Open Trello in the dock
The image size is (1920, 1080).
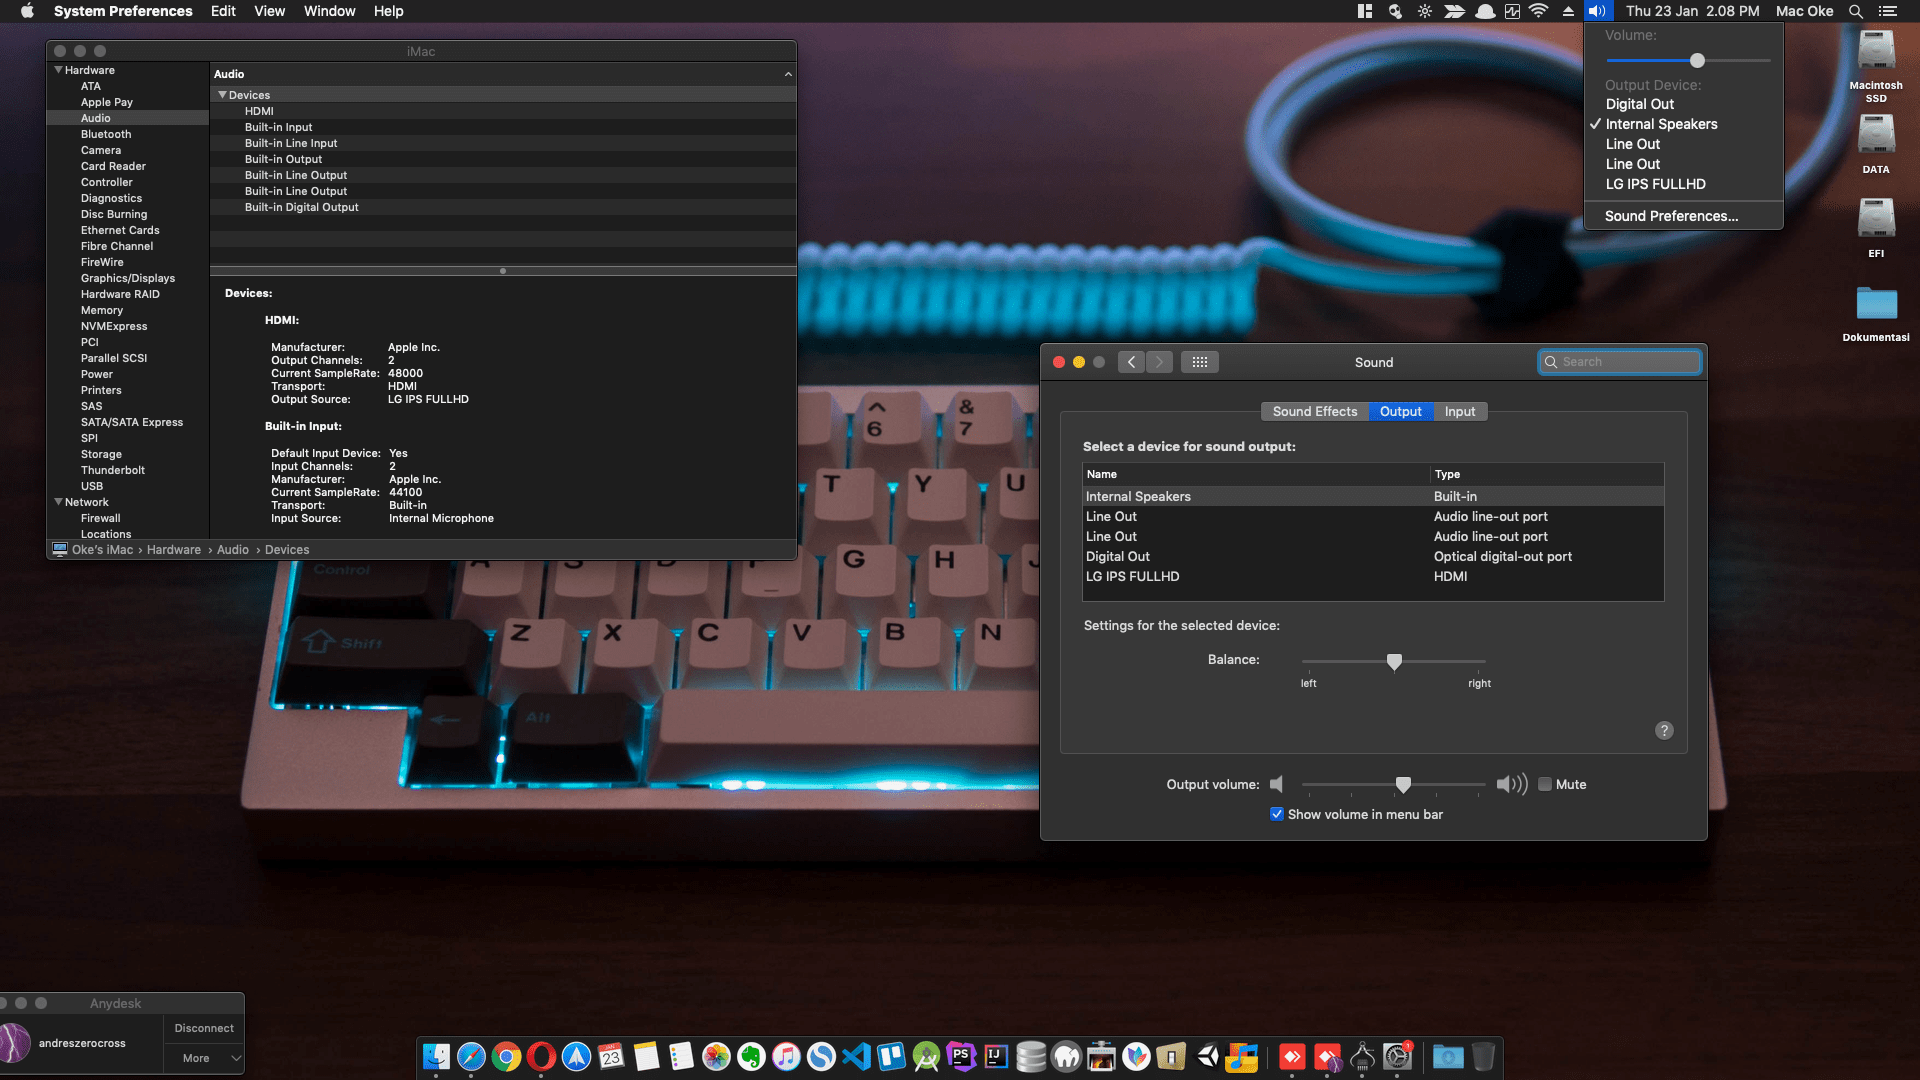(x=891, y=1057)
